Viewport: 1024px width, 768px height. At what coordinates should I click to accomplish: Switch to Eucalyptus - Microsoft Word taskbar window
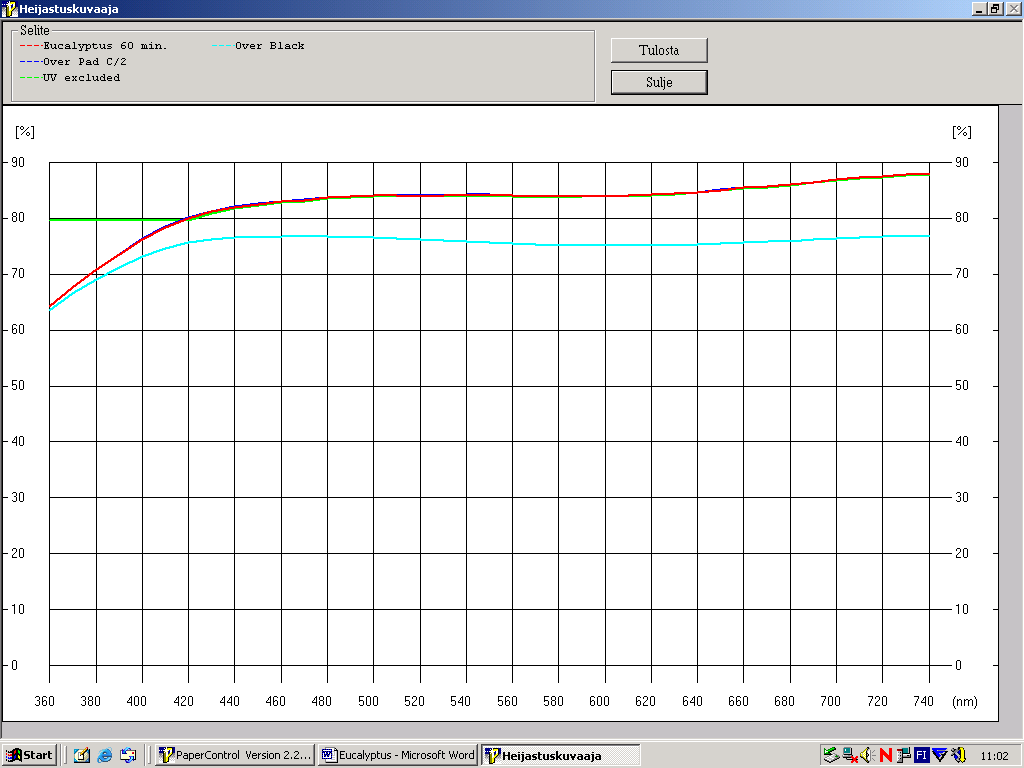click(x=398, y=755)
